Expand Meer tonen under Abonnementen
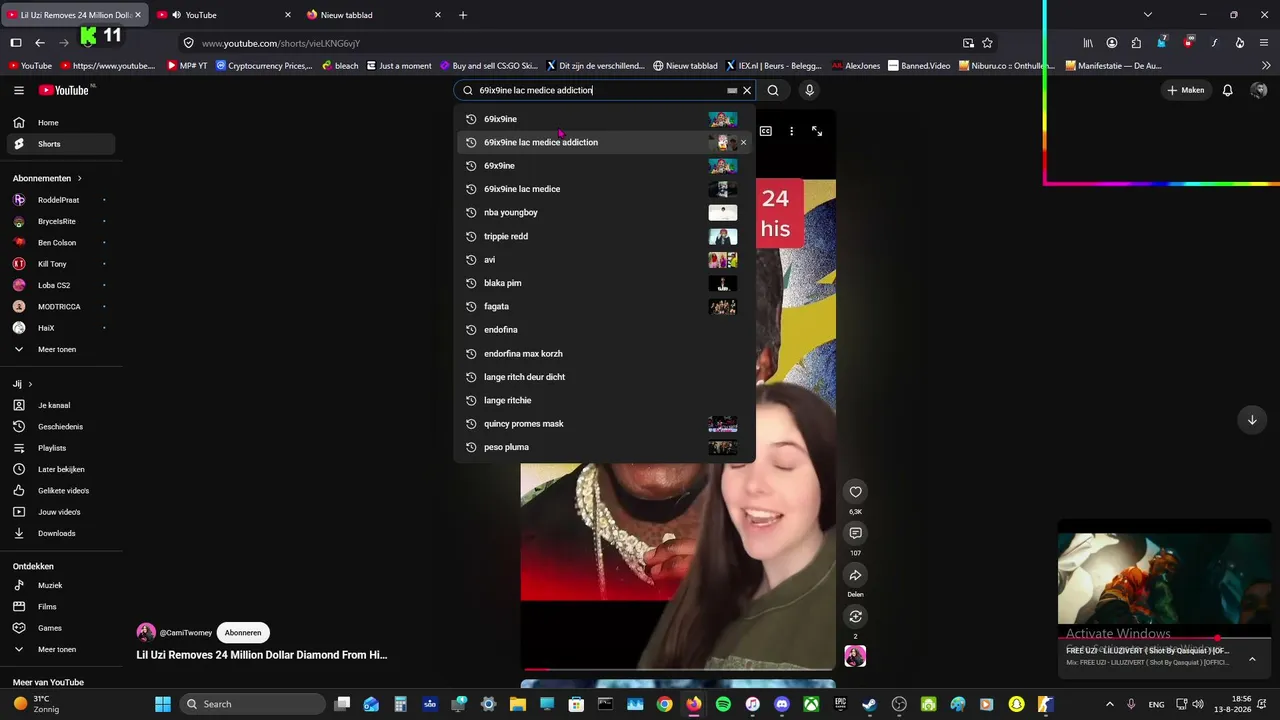Screen dimensions: 1280x720 (62, 349)
